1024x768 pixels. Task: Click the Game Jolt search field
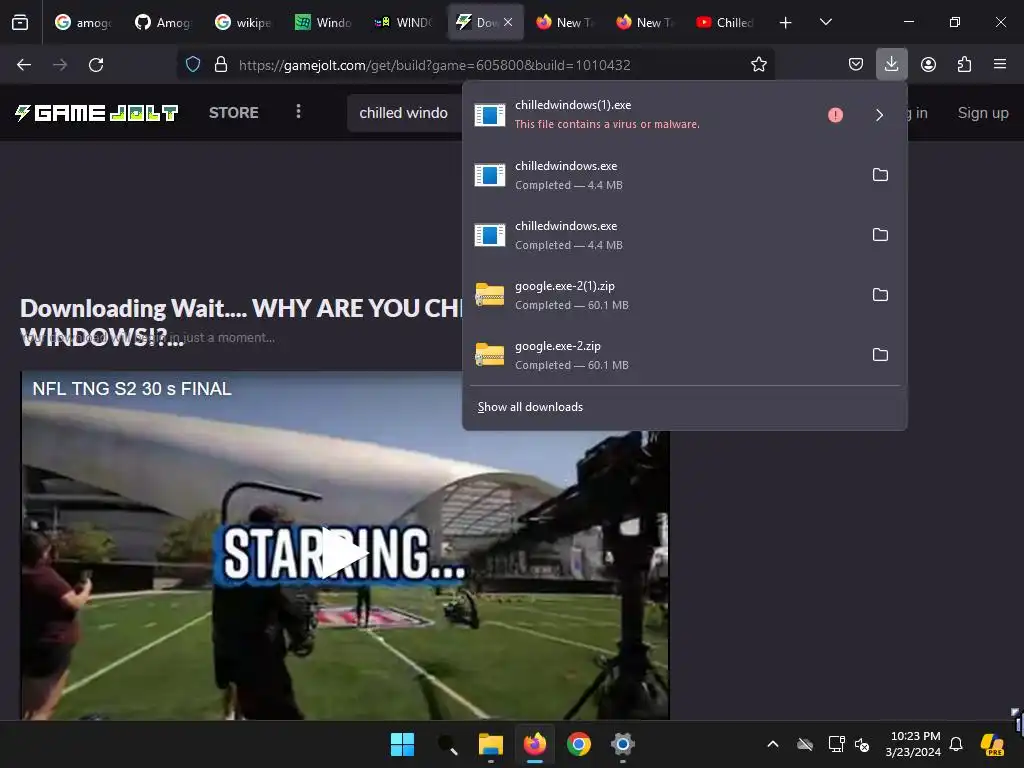[405, 113]
